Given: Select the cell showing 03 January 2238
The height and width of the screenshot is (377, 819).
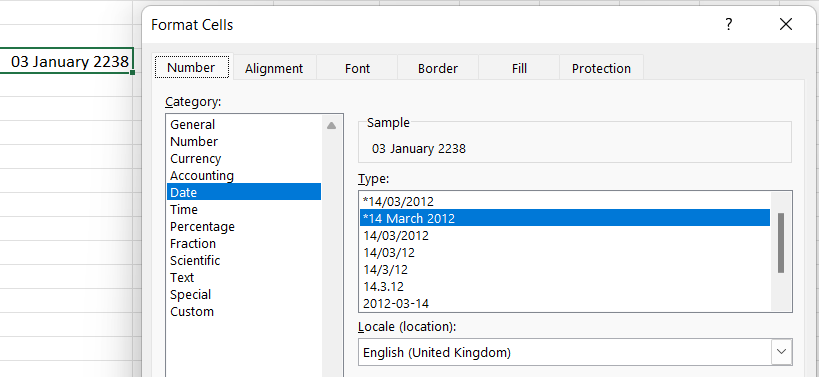Looking at the screenshot, I should pos(67,61).
